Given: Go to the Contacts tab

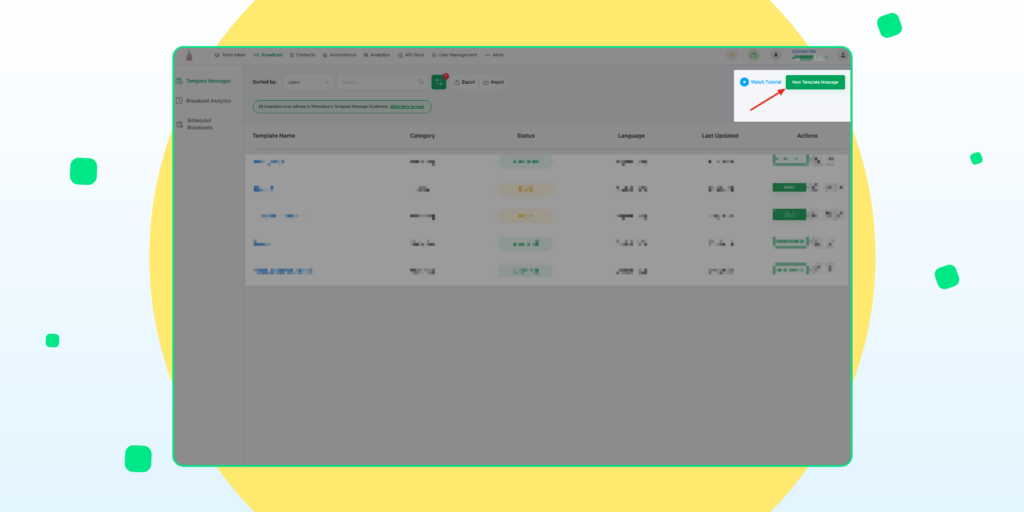Looking at the screenshot, I should (305, 55).
